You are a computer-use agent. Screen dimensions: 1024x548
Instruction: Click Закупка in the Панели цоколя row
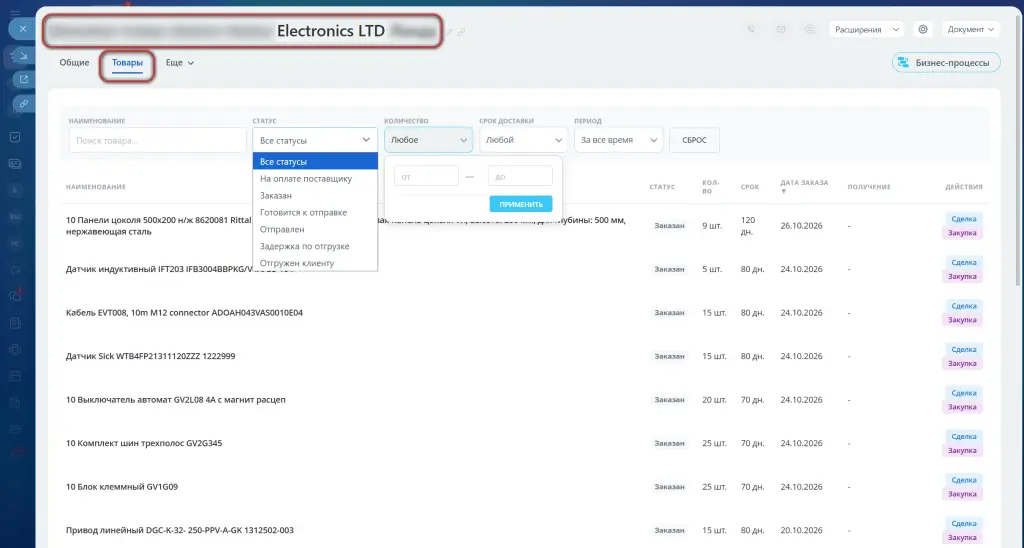pos(962,233)
